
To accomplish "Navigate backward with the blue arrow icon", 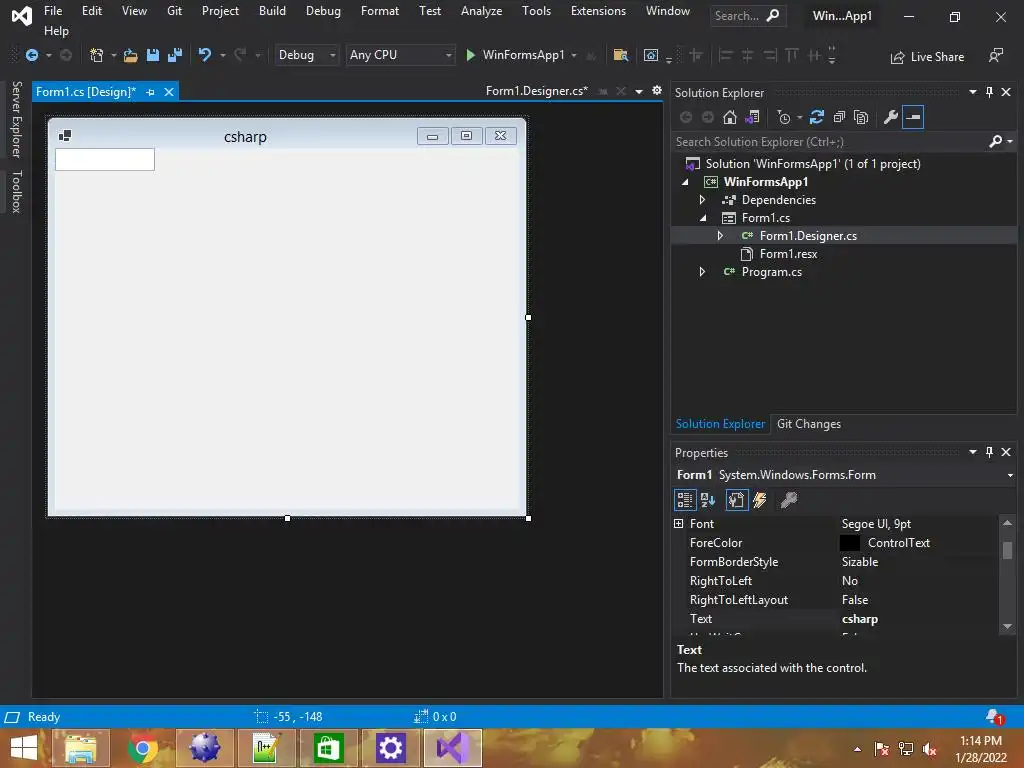I will (31, 56).
